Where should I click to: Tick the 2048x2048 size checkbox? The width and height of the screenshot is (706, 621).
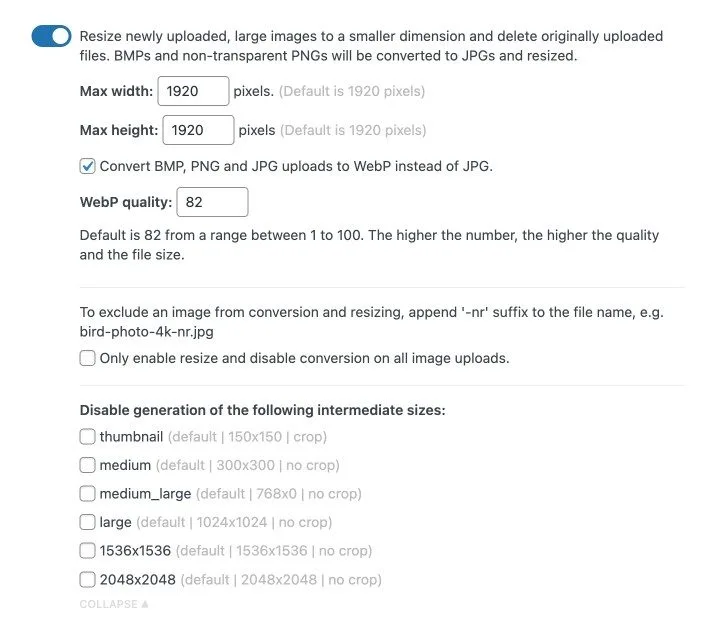tap(88, 579)
